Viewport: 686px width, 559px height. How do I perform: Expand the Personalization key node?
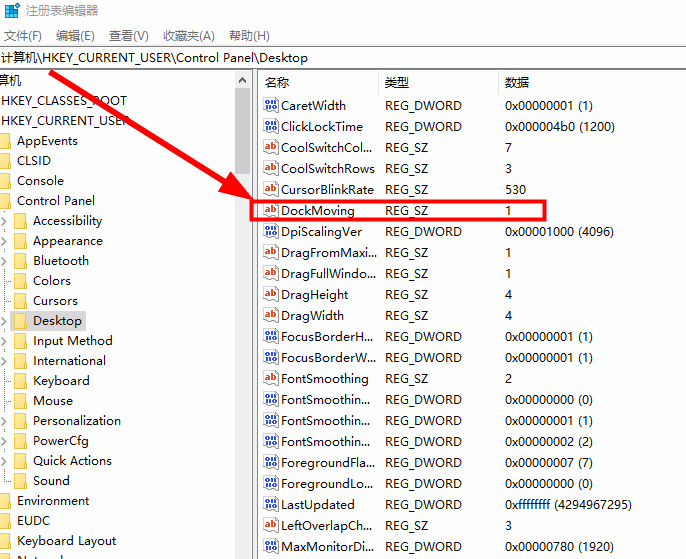5,421
